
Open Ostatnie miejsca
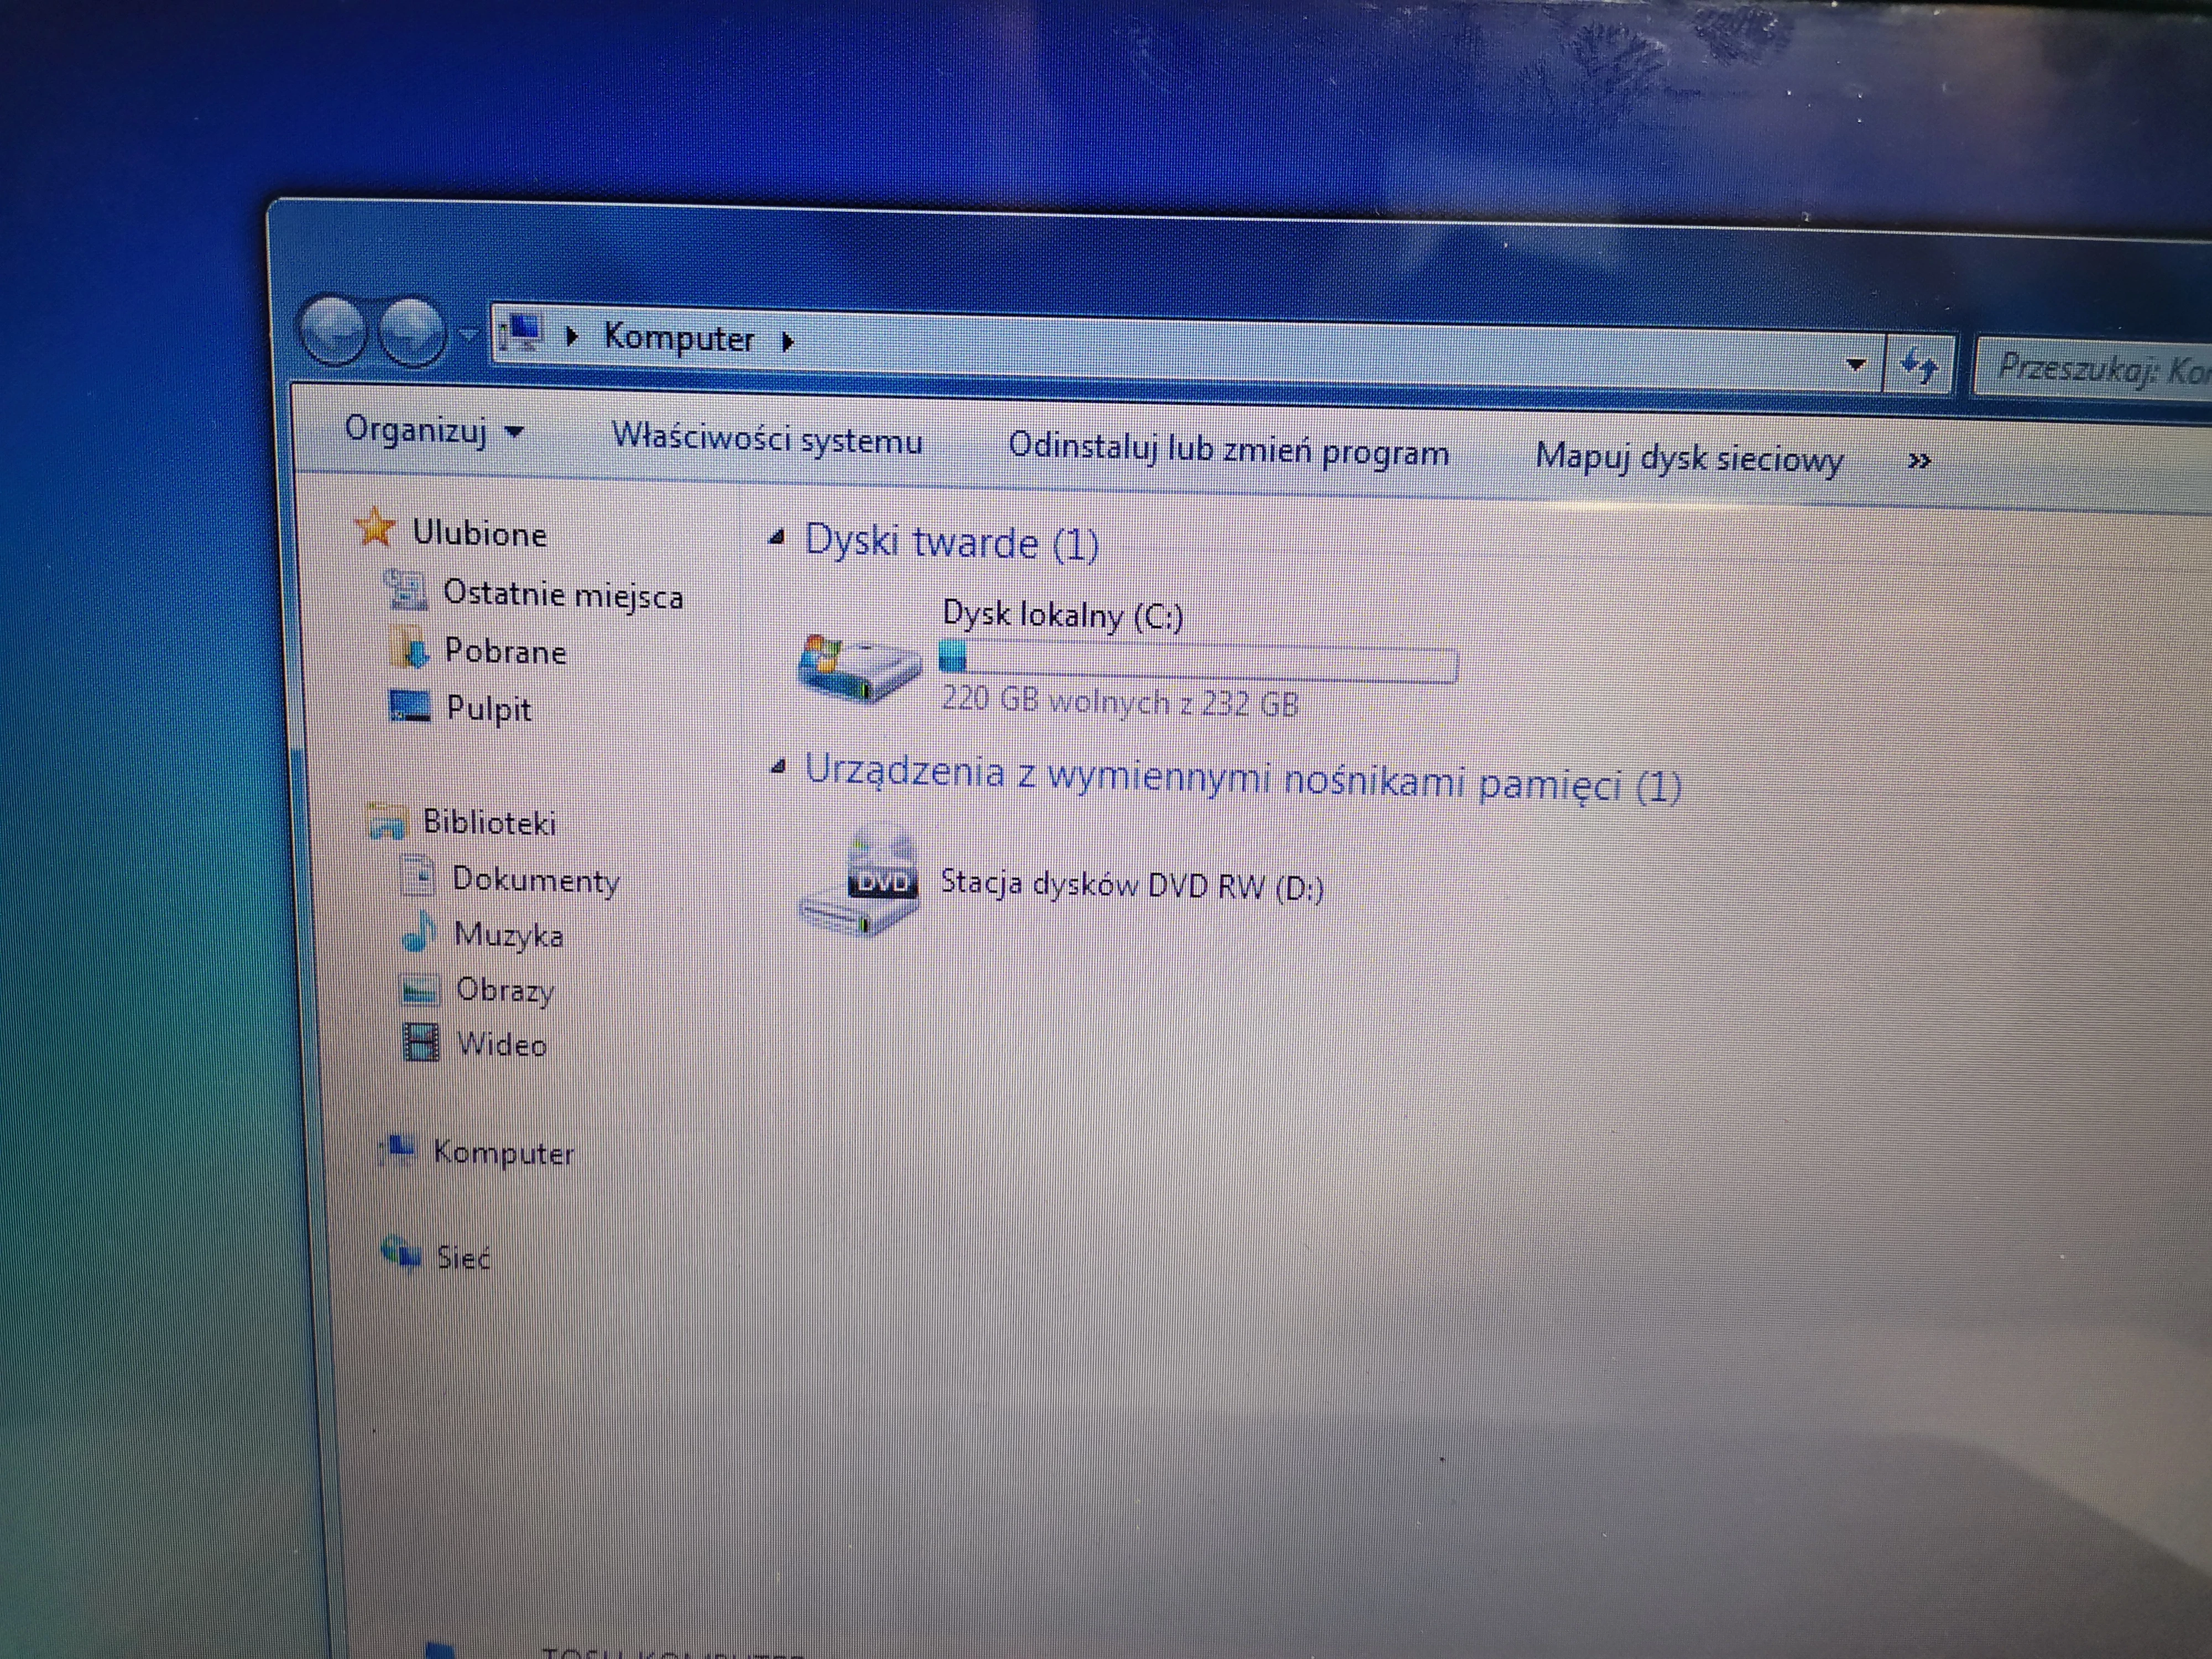pyautogui.click(x=563, y=594)
